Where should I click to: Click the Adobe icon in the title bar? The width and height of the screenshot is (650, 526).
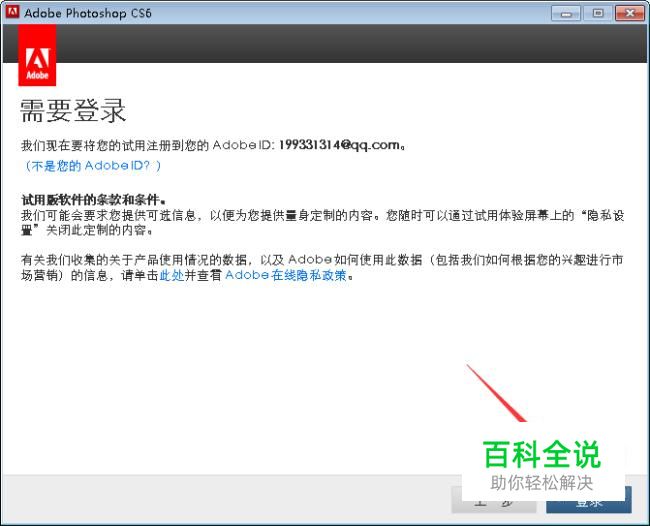(12, 12)
